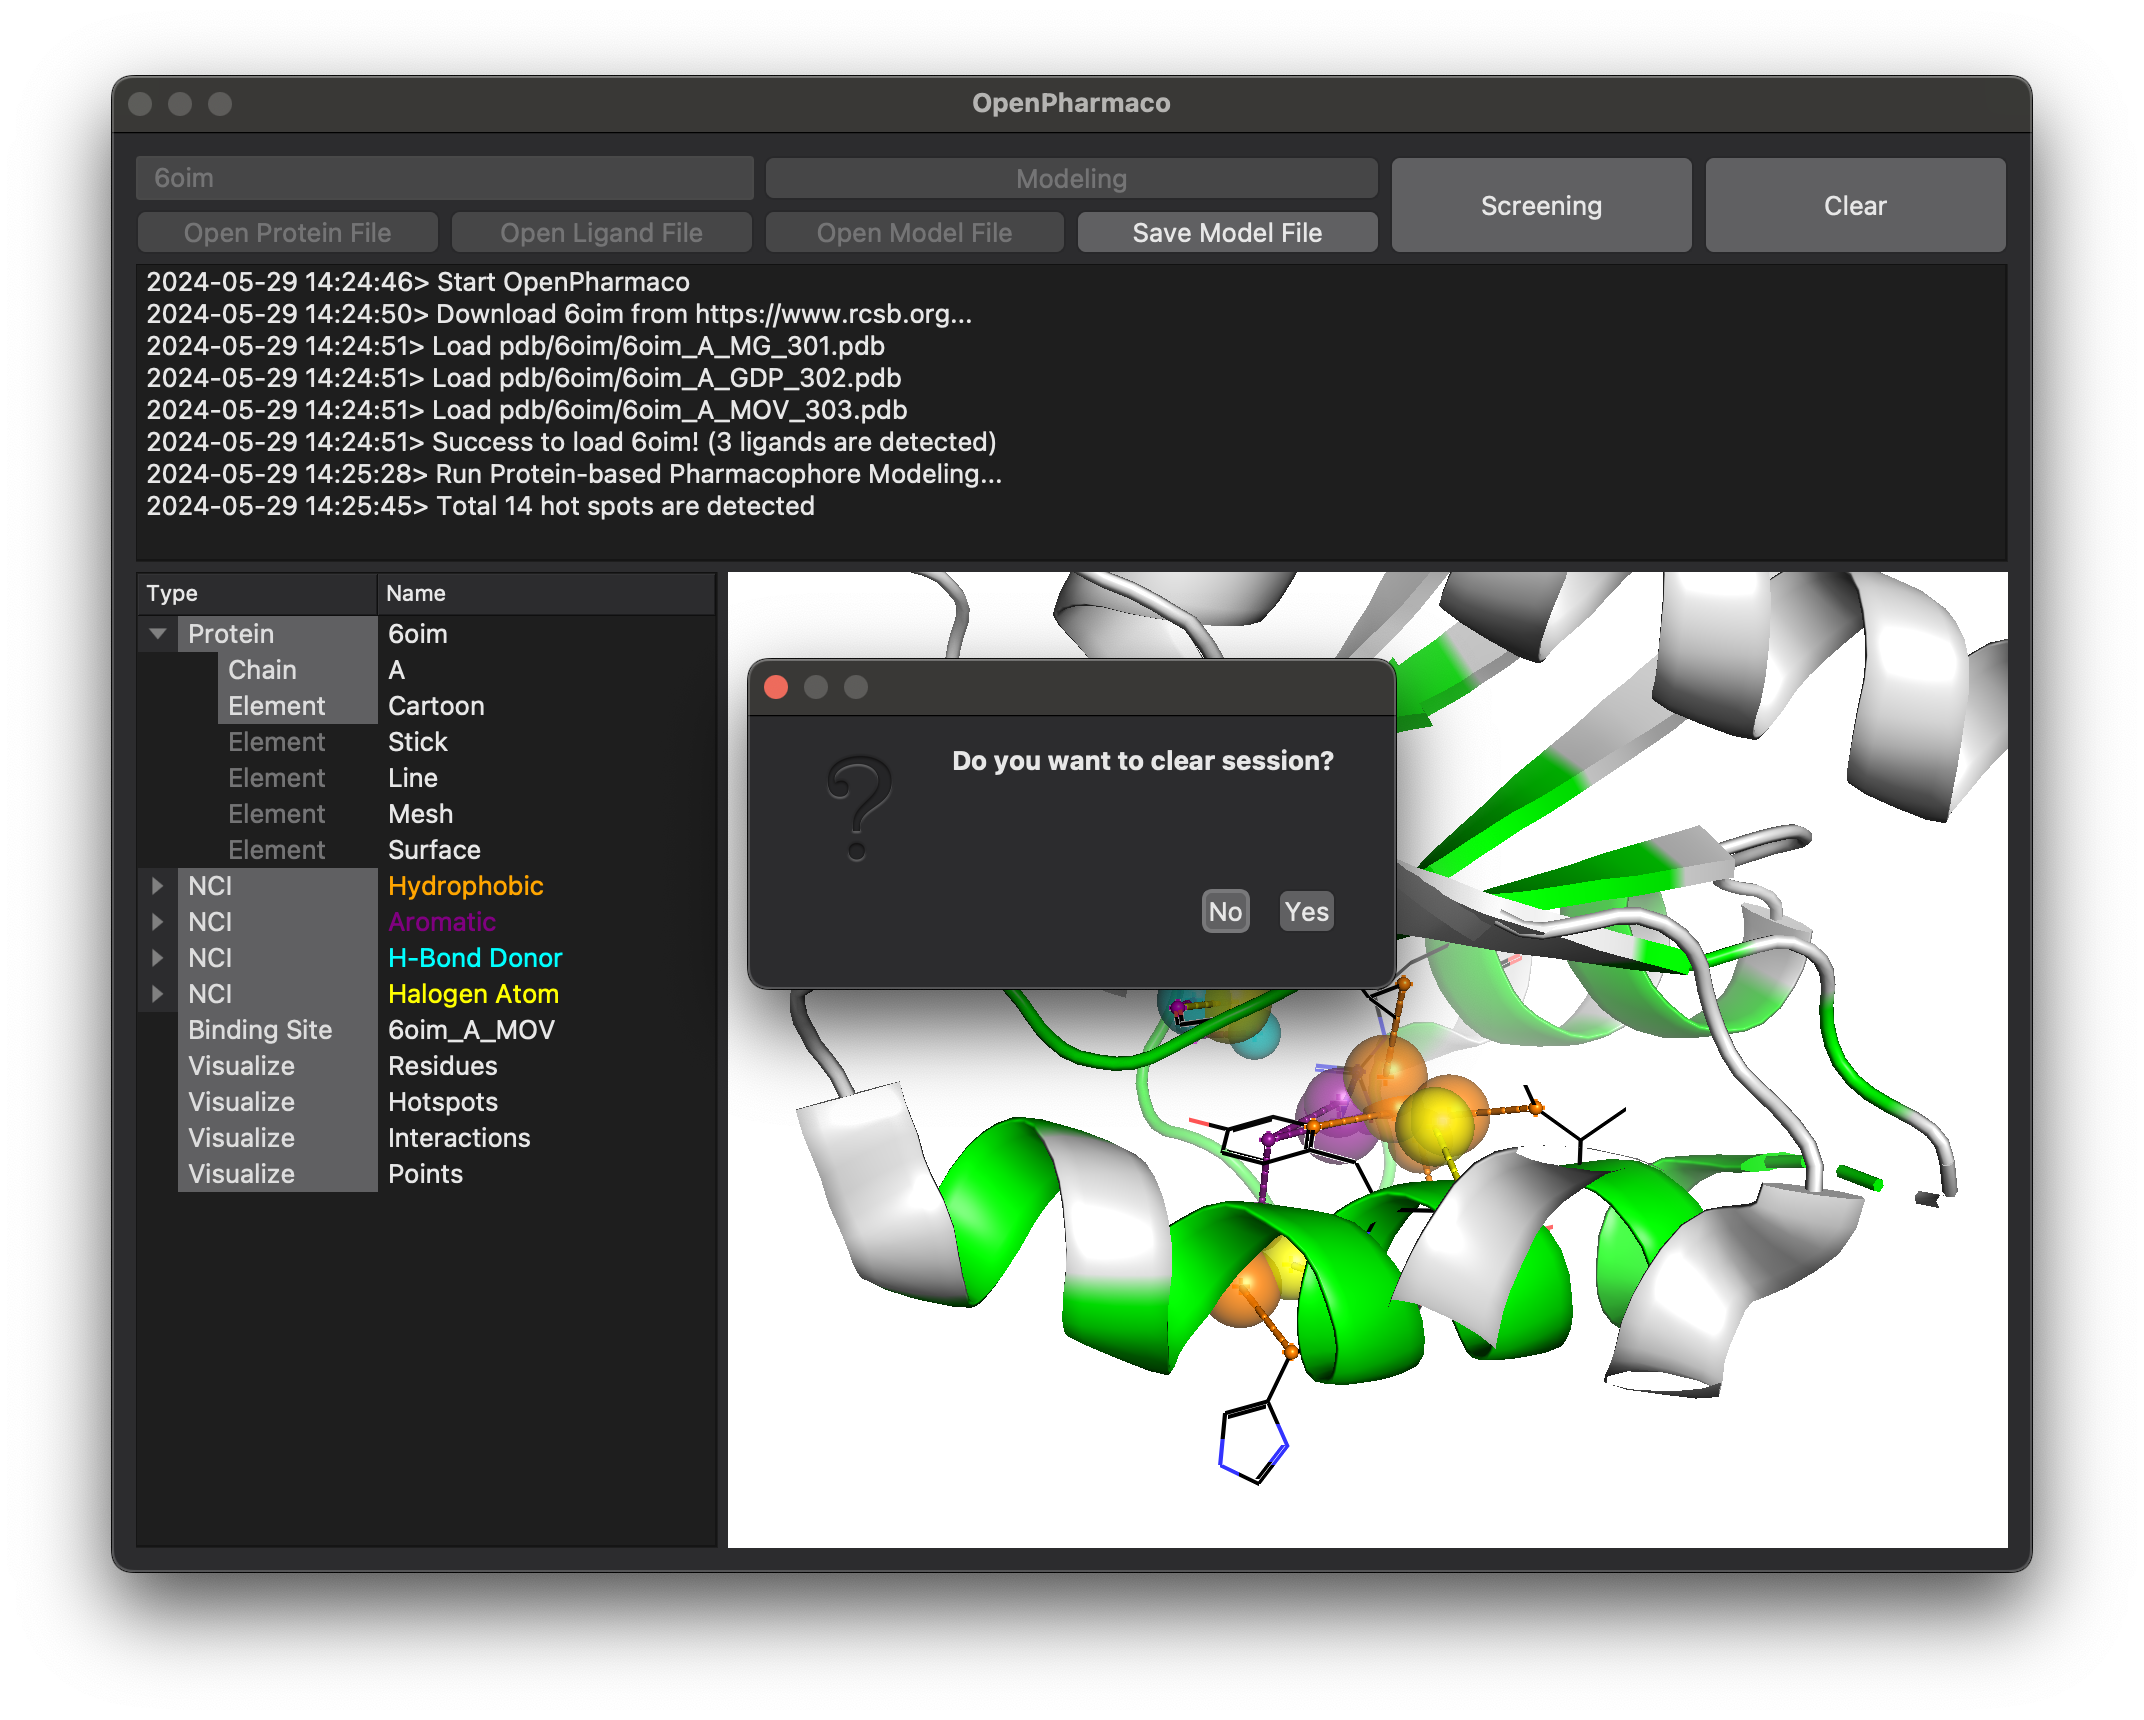Click the 'Start OpenPharmaco' log line
Screen dimensions: 2144x1720
click(418, 281)
